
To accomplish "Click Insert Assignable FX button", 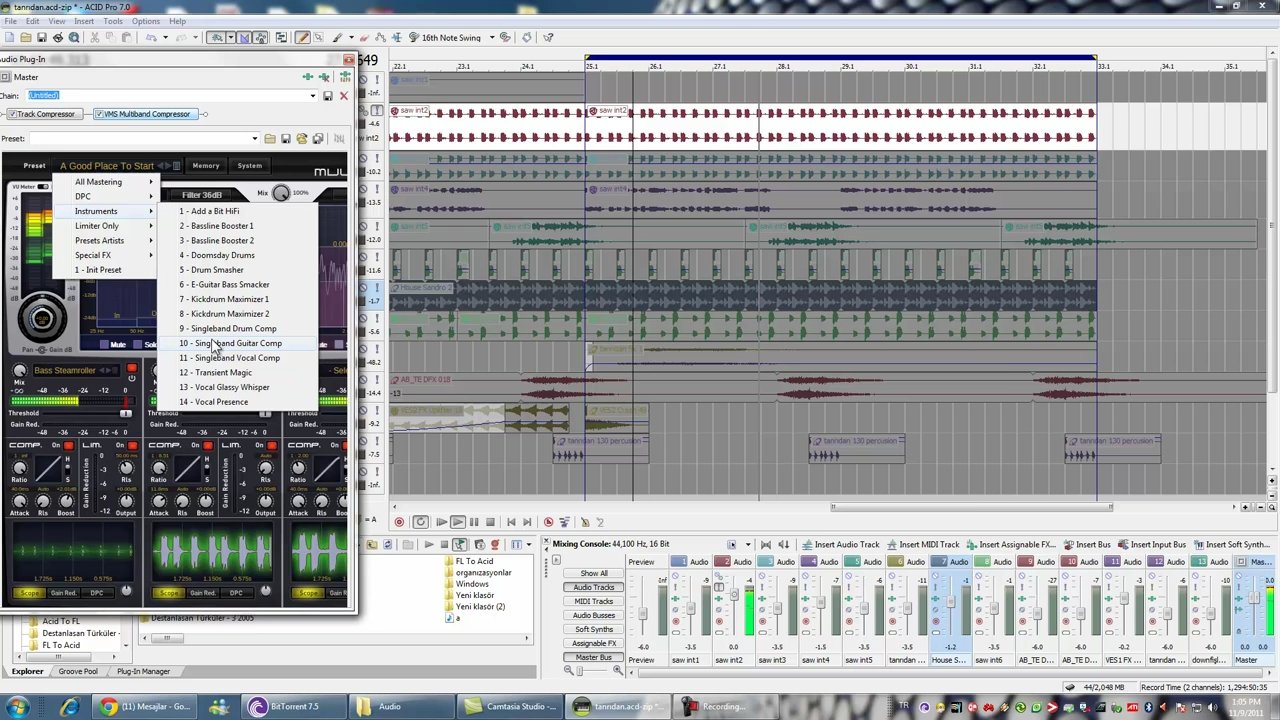I will (x=1010, y=544).
